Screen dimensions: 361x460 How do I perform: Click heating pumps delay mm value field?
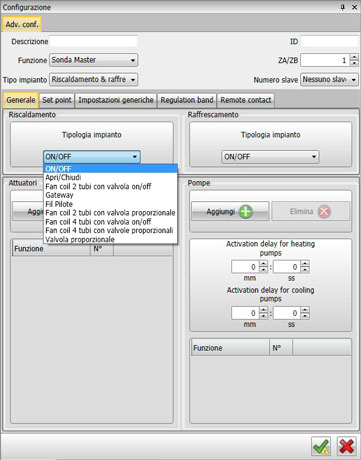[x=245, y=267]
